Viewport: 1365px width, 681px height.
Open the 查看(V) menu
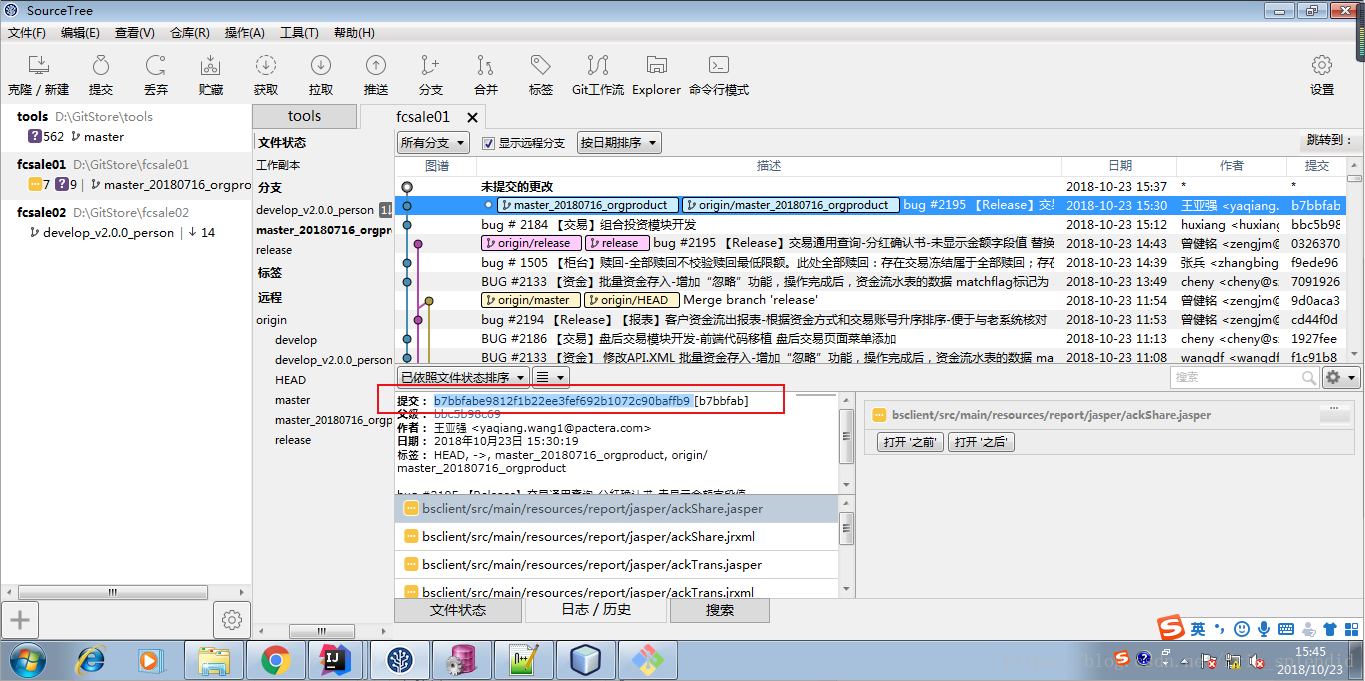click(x=135, y=33)
